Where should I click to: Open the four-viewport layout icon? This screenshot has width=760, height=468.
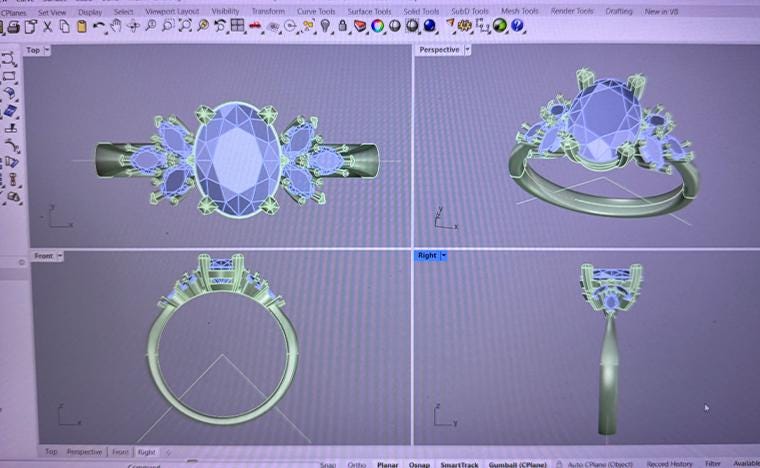pyautogui.click(x=237, y=26)
